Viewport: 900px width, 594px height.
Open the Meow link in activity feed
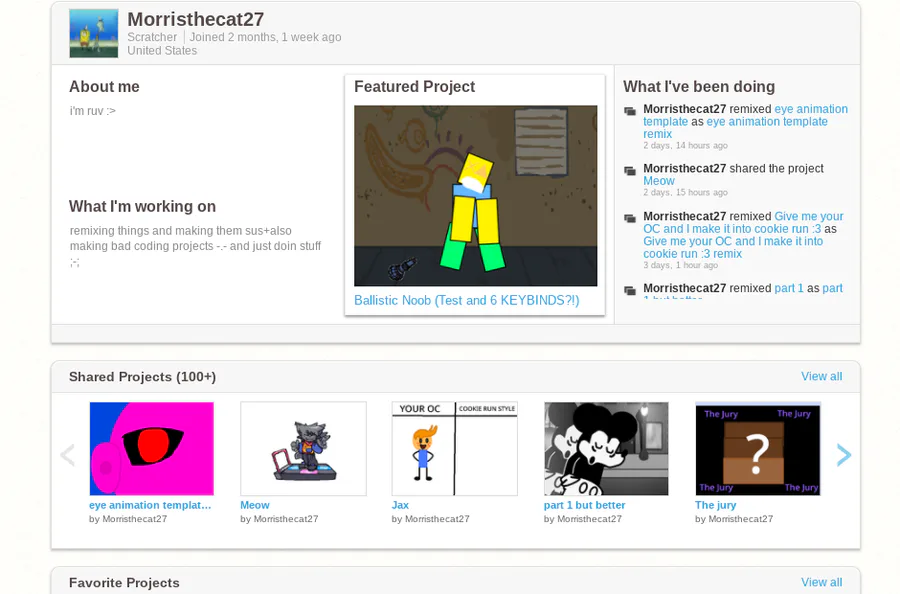(658, 181)
